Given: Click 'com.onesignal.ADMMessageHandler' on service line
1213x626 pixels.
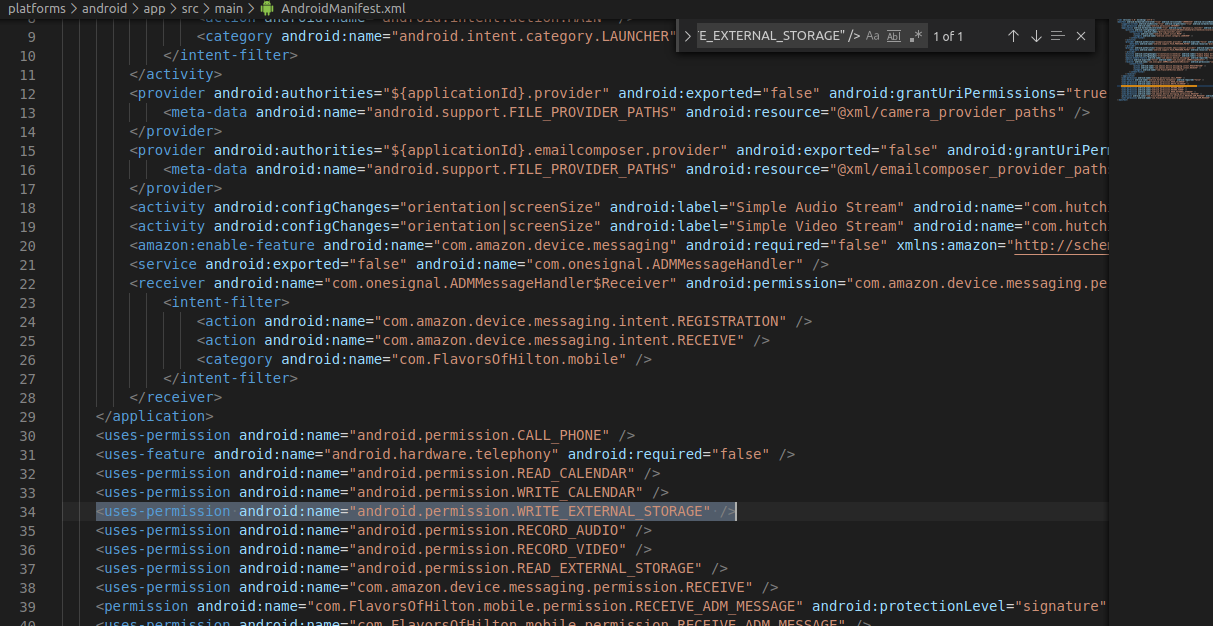Looking at the screenshot, I should (663, 264).
